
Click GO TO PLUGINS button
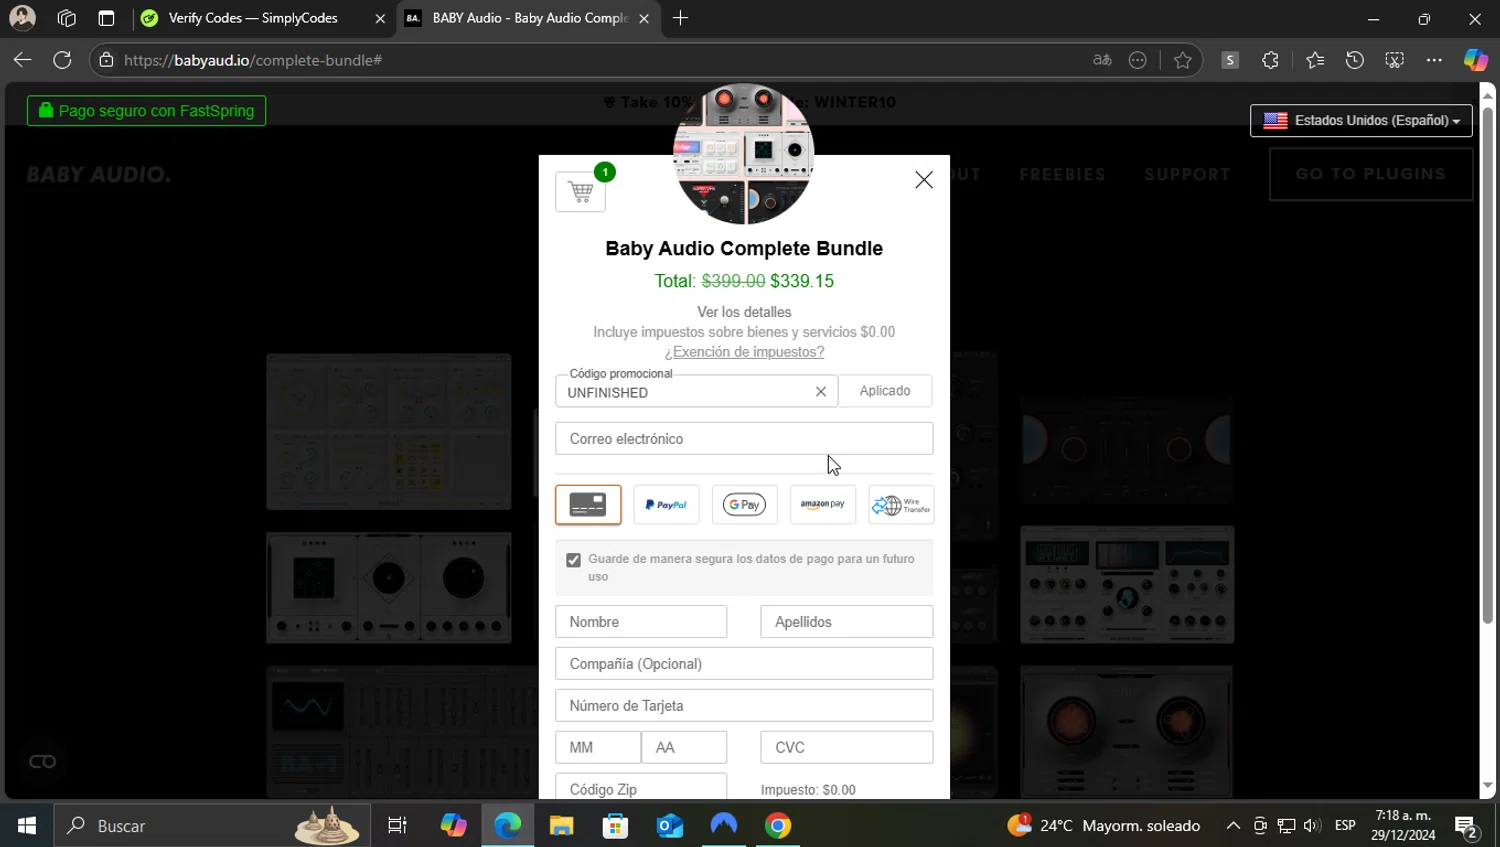[x=1371, y=174]
